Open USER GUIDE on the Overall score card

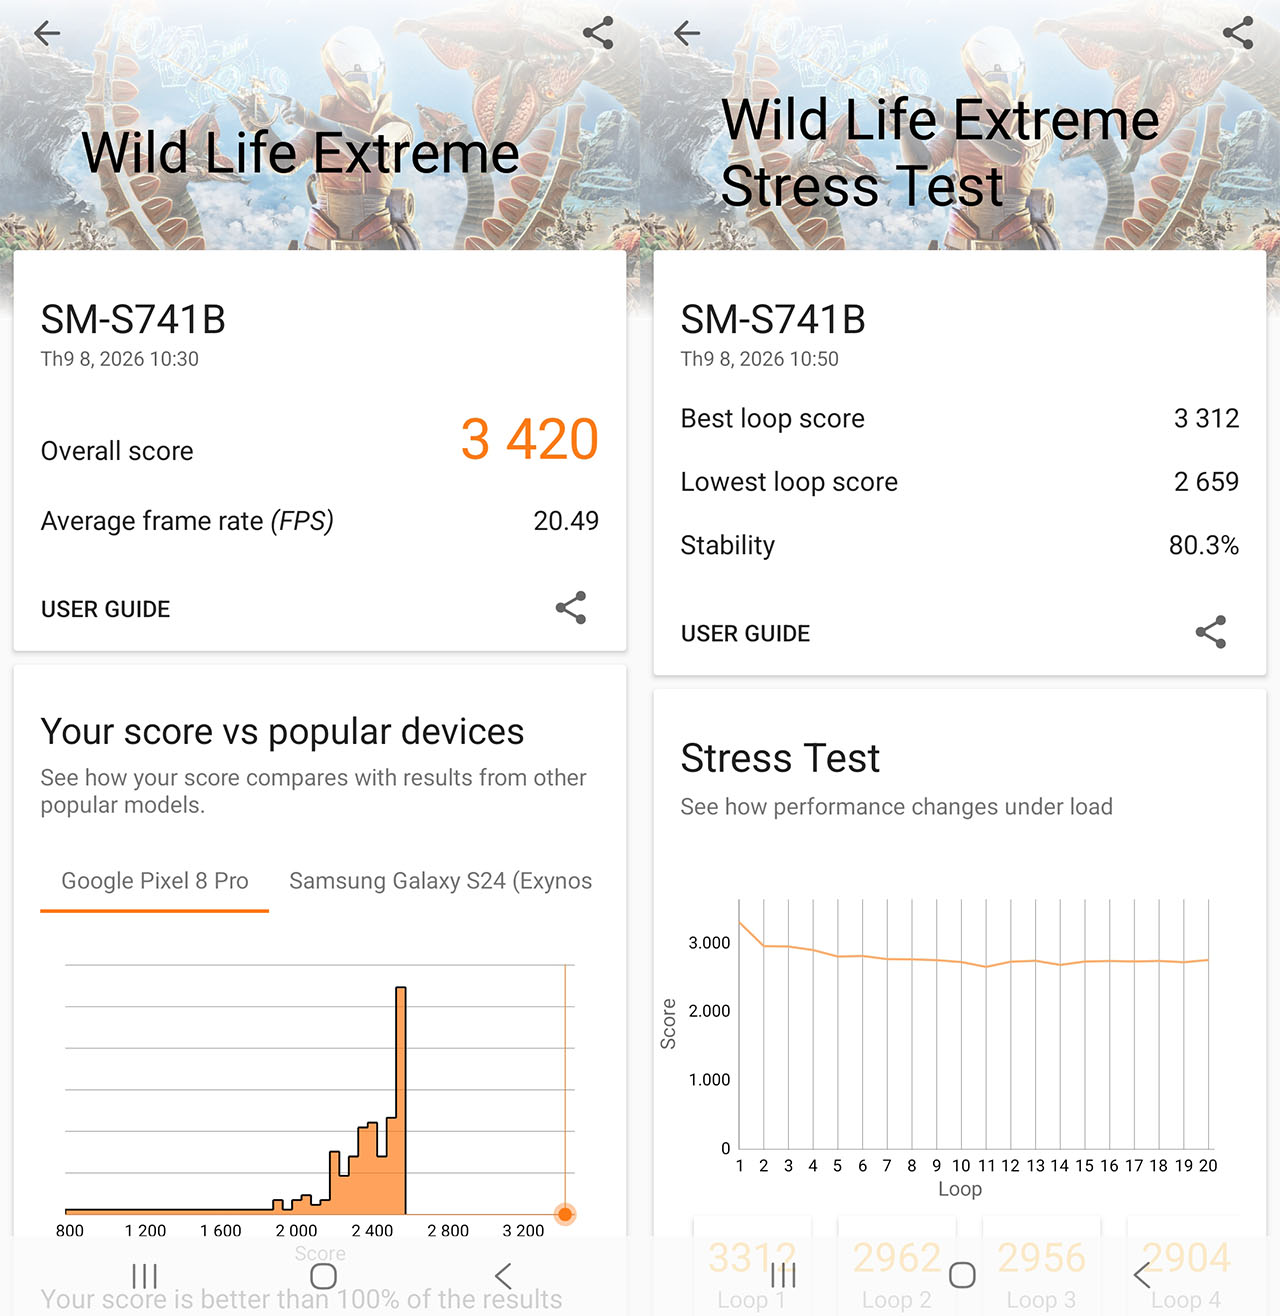click(x=106, y=609)
